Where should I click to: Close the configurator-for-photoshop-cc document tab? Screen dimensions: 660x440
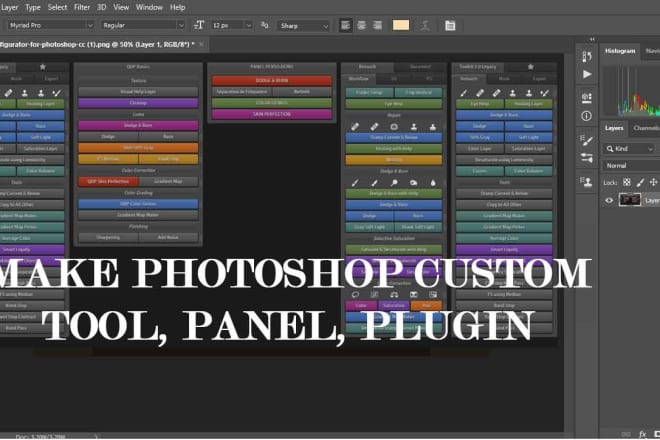201,44
